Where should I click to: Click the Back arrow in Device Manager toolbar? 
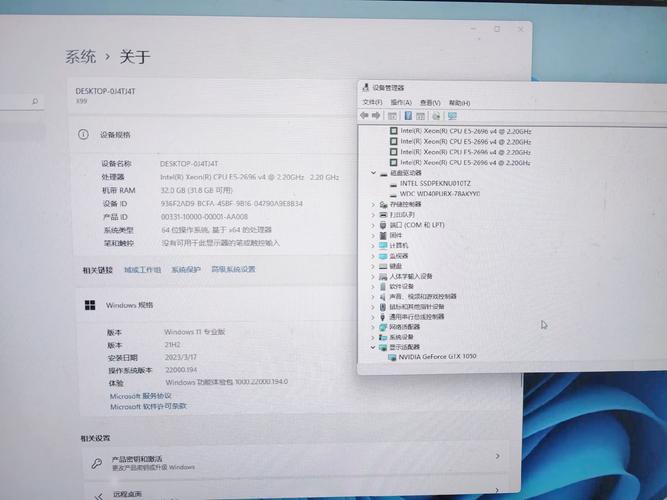tap(364, 115)
